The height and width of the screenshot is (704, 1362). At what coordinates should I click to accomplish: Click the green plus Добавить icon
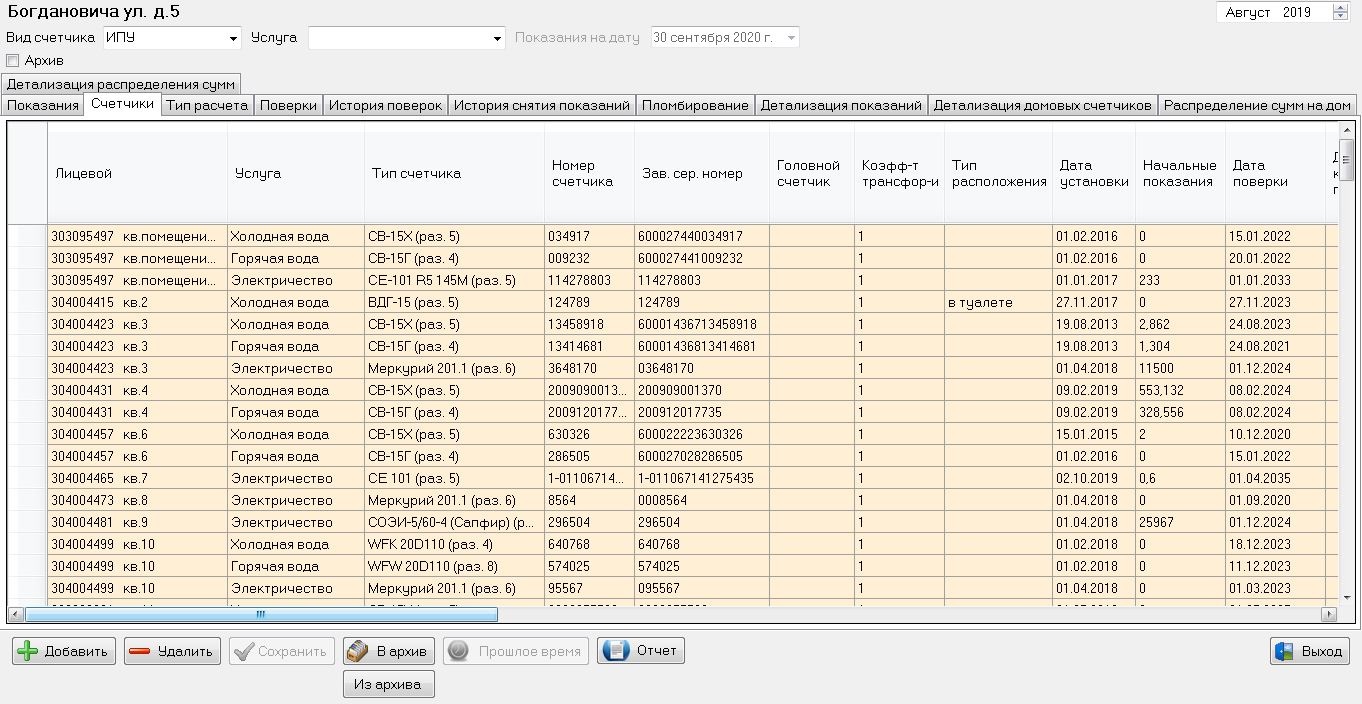tap(28, 651)
